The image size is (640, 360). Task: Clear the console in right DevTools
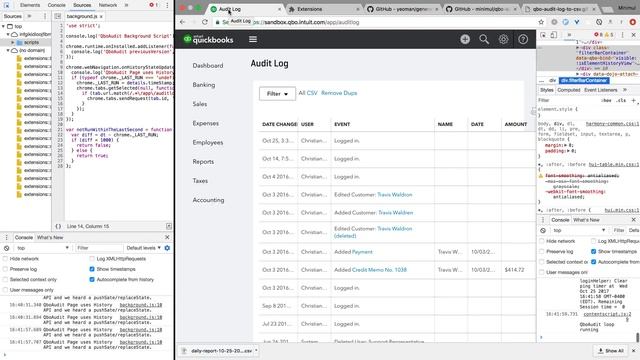[543, 230]
